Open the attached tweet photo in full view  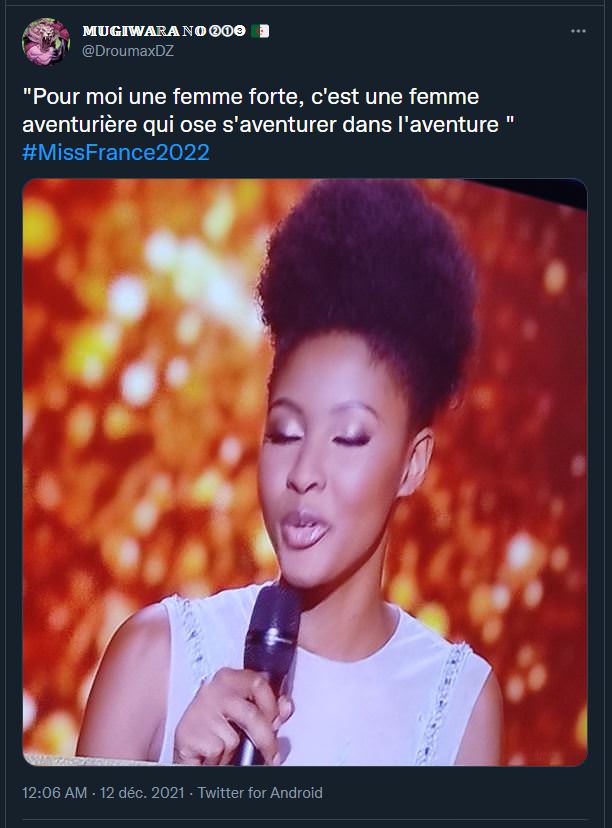pyautogui.click(x=305, y=472)
